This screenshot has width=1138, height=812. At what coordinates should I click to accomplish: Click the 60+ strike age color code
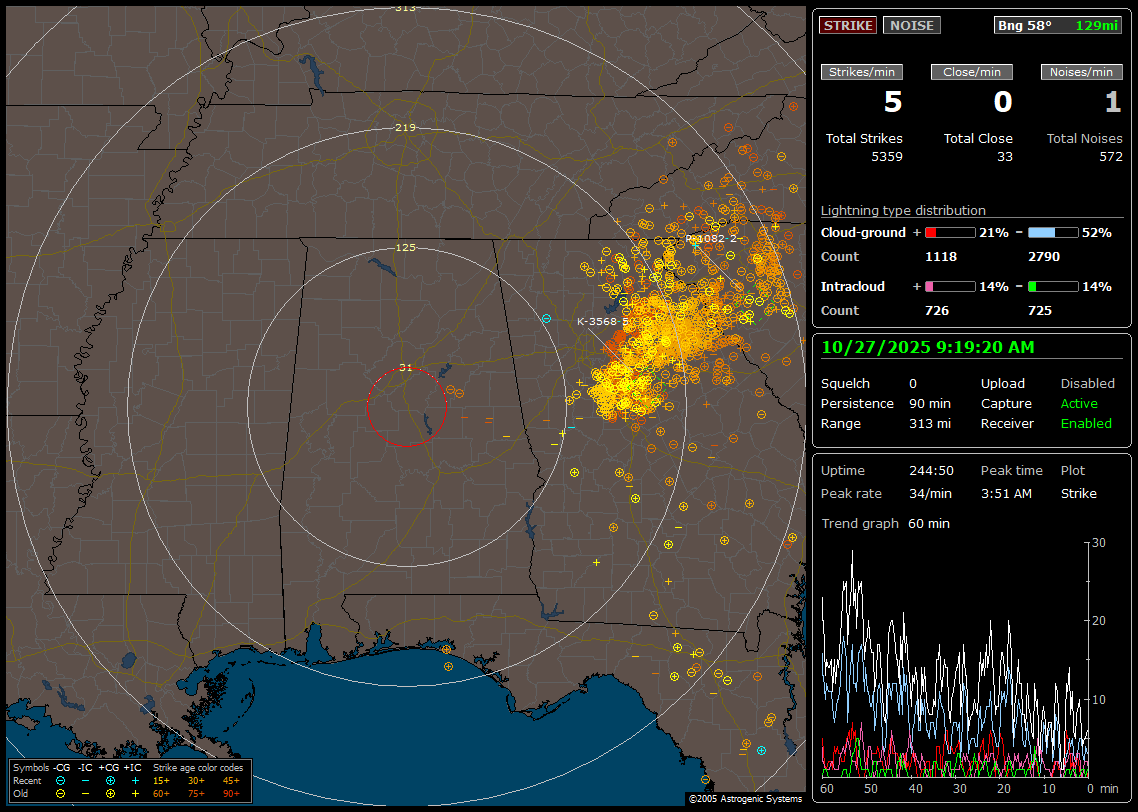pos(161,793)
